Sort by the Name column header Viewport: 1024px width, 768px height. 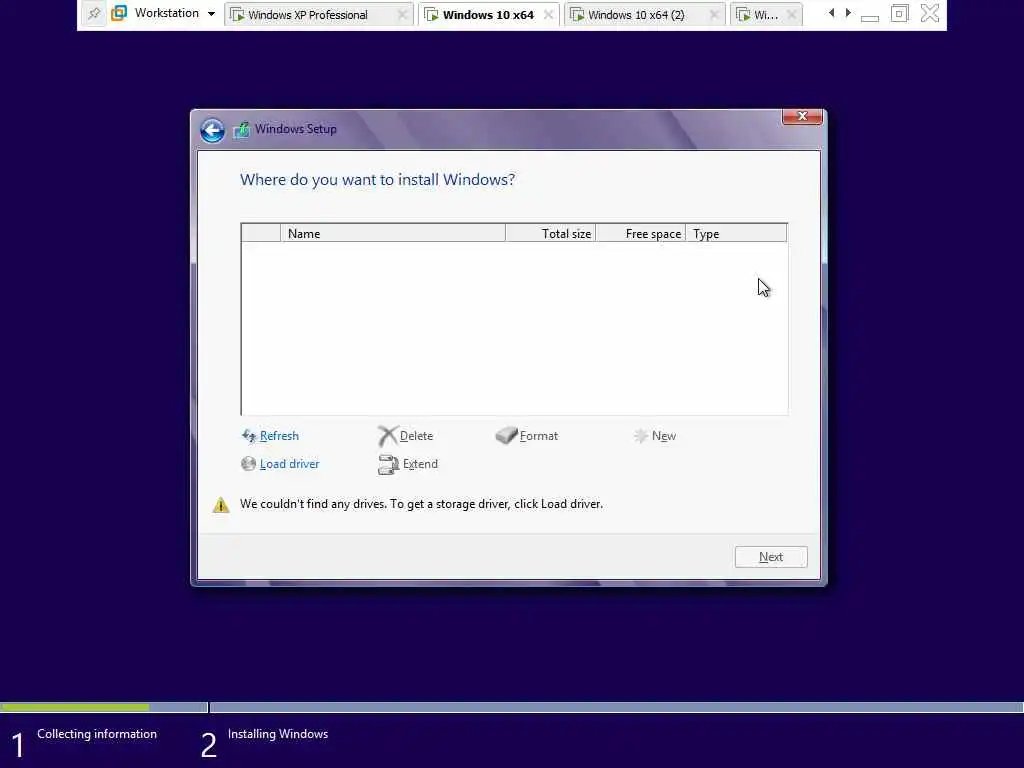[393, 233]
